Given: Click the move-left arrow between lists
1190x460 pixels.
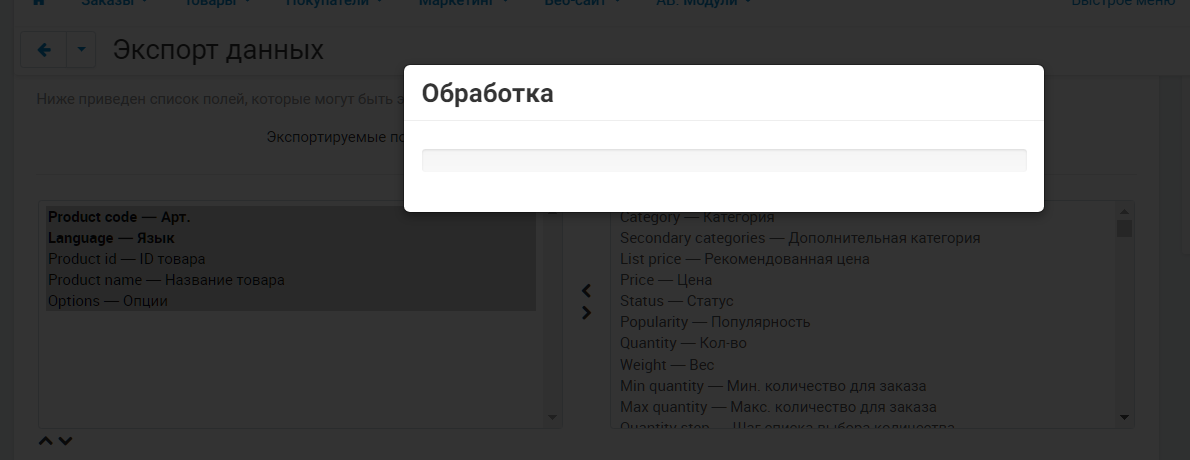Looking at the screenshot, I should tap(586, 291).
